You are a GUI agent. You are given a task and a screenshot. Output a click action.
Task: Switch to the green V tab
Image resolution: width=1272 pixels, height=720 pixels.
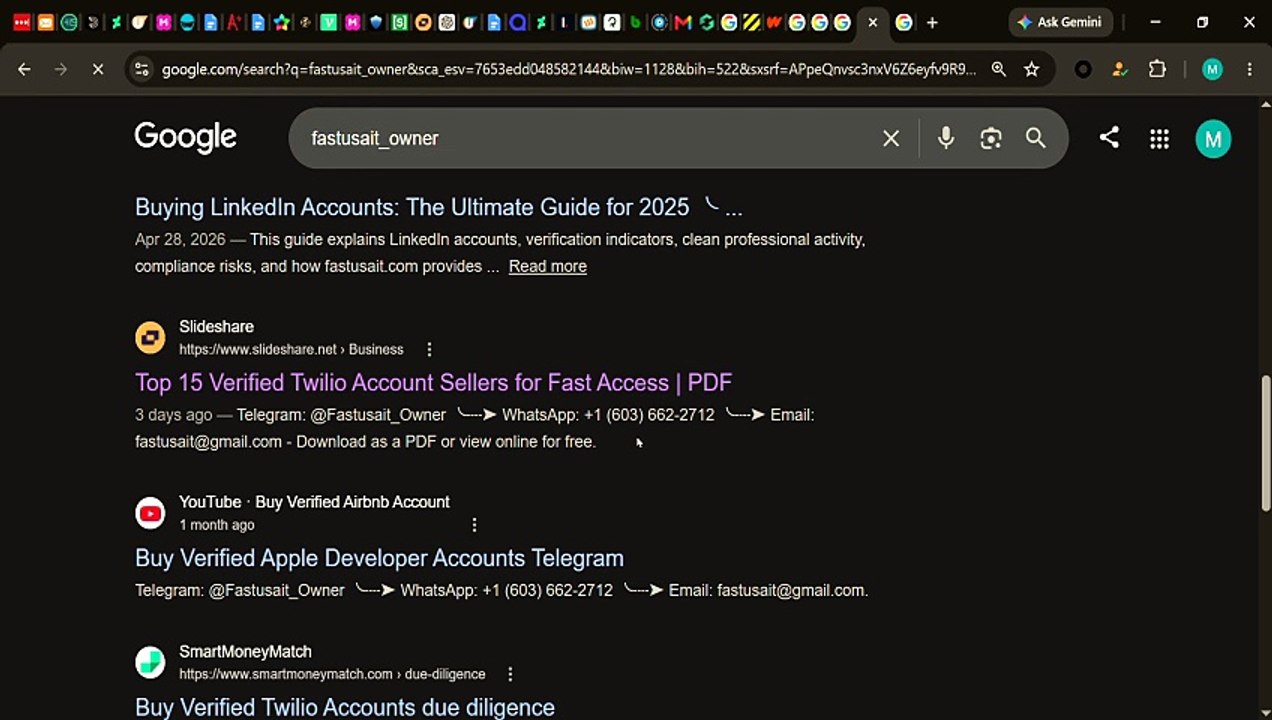click(x=328, y=22)
